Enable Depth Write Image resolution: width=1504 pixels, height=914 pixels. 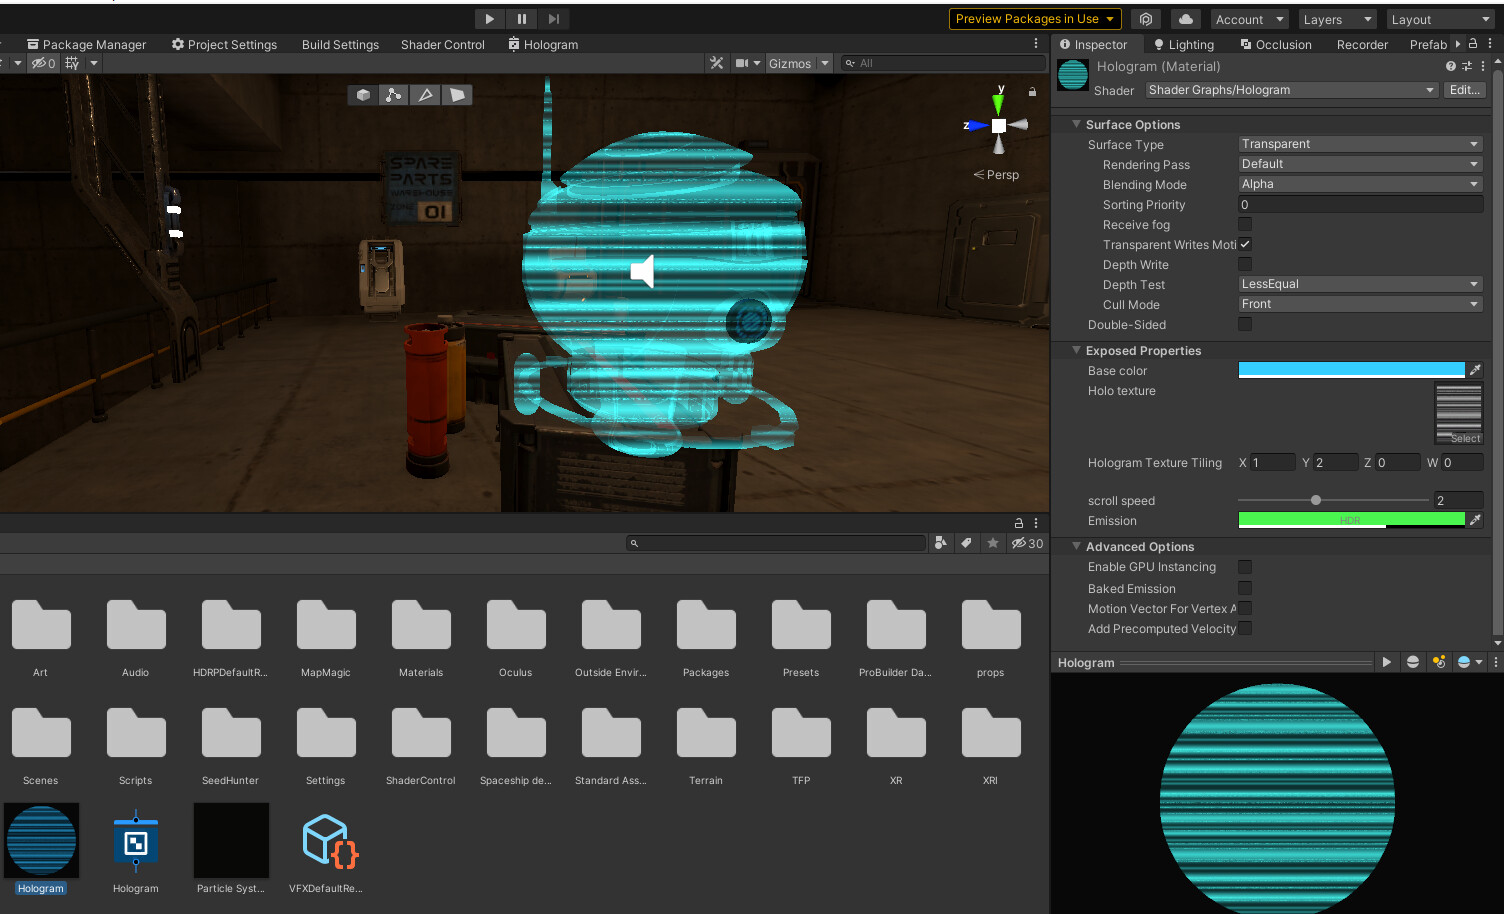click(1244, 264)
